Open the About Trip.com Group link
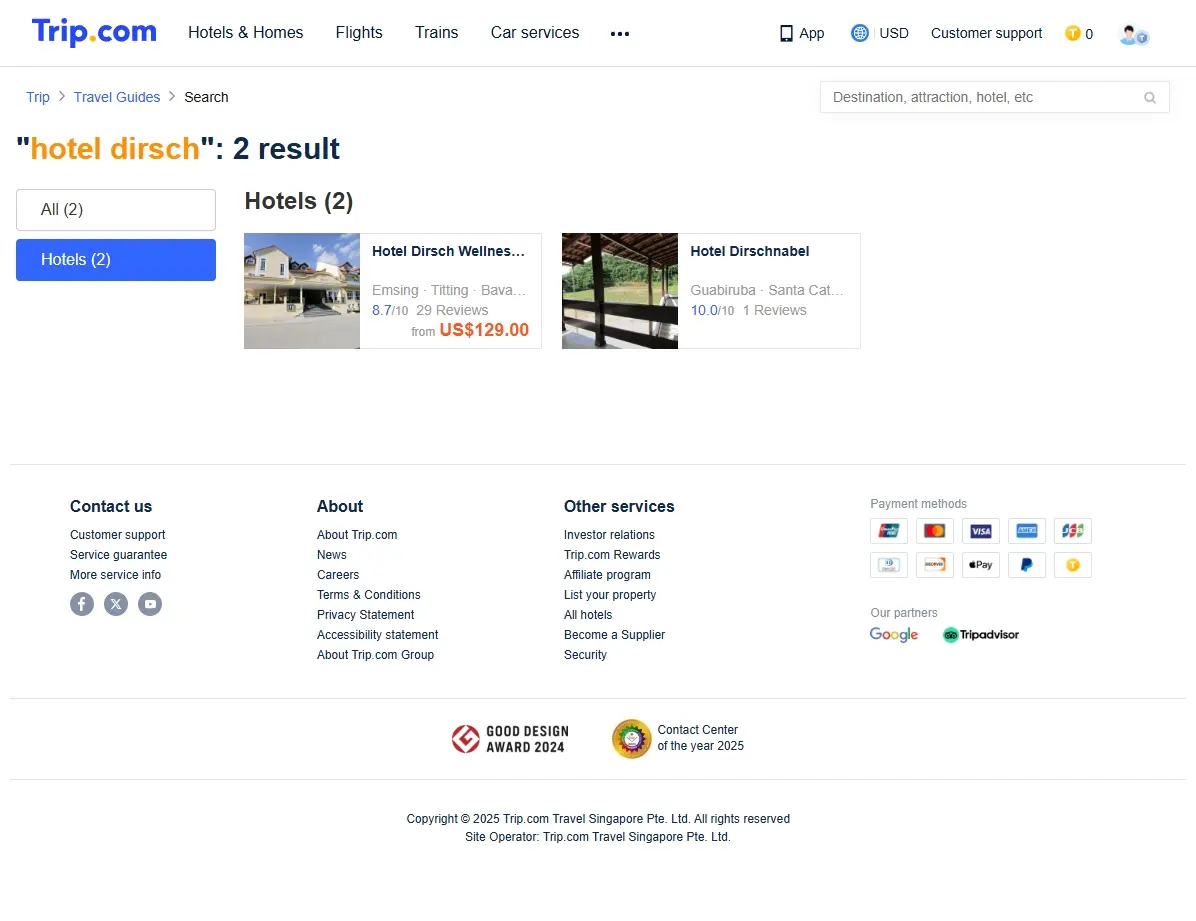This screenshot has height=921, width=1196. point(375,655)
